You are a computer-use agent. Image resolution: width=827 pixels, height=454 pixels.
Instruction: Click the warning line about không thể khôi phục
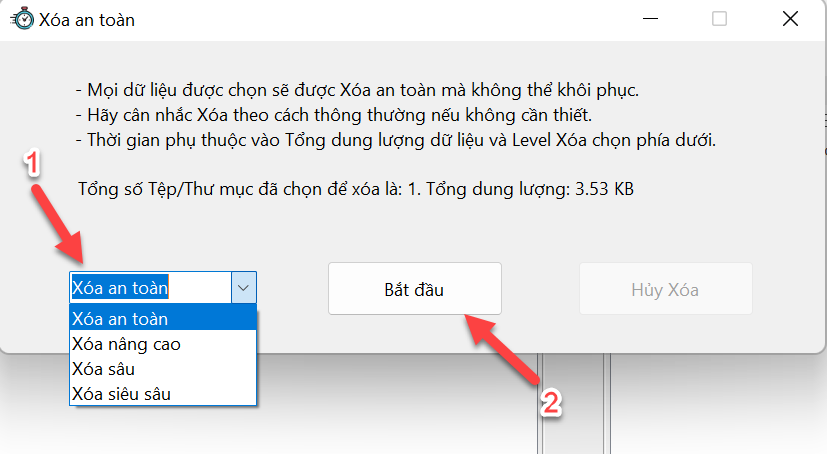pos(357,90)
